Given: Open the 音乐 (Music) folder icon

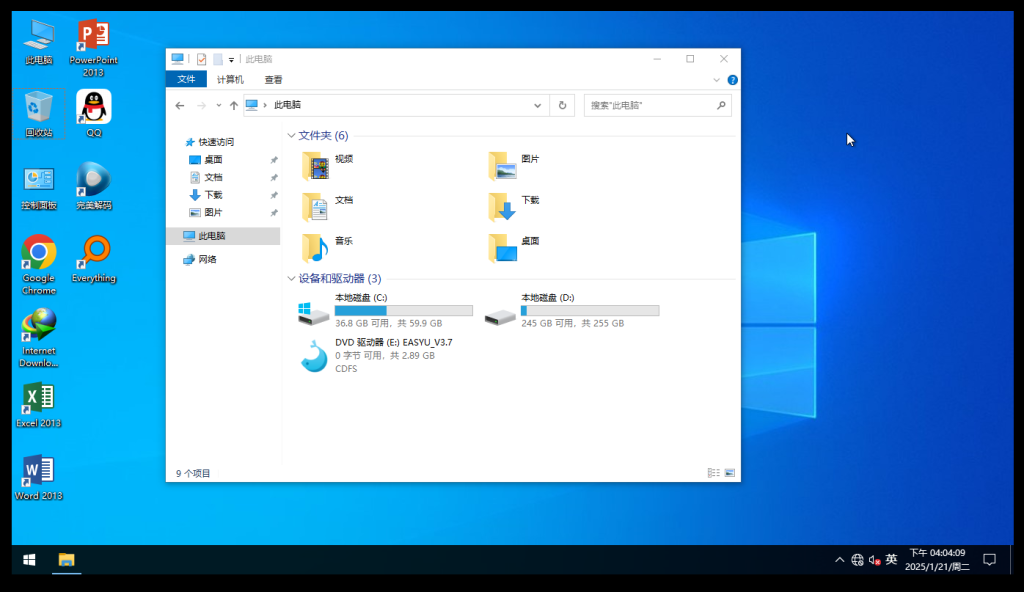Looking at the screenshot, I should pos(315,247).
